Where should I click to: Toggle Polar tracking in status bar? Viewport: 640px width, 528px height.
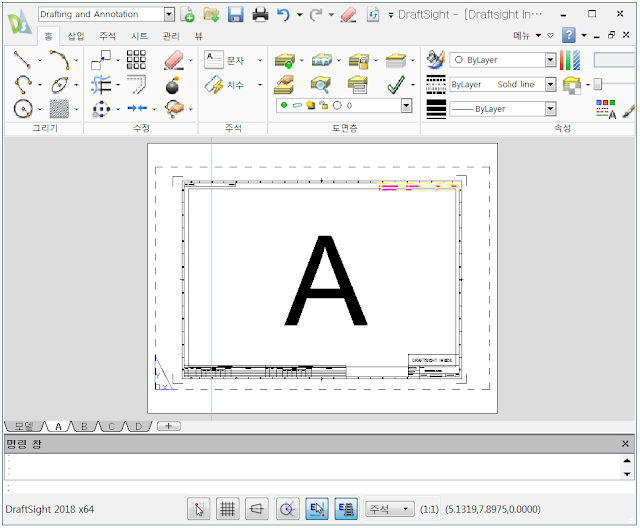[287, 509]
